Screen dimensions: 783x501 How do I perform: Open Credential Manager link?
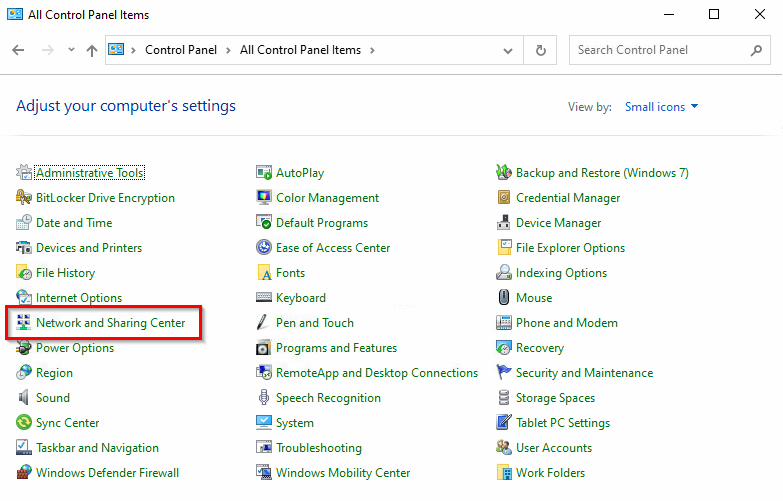tap(568, 198)
